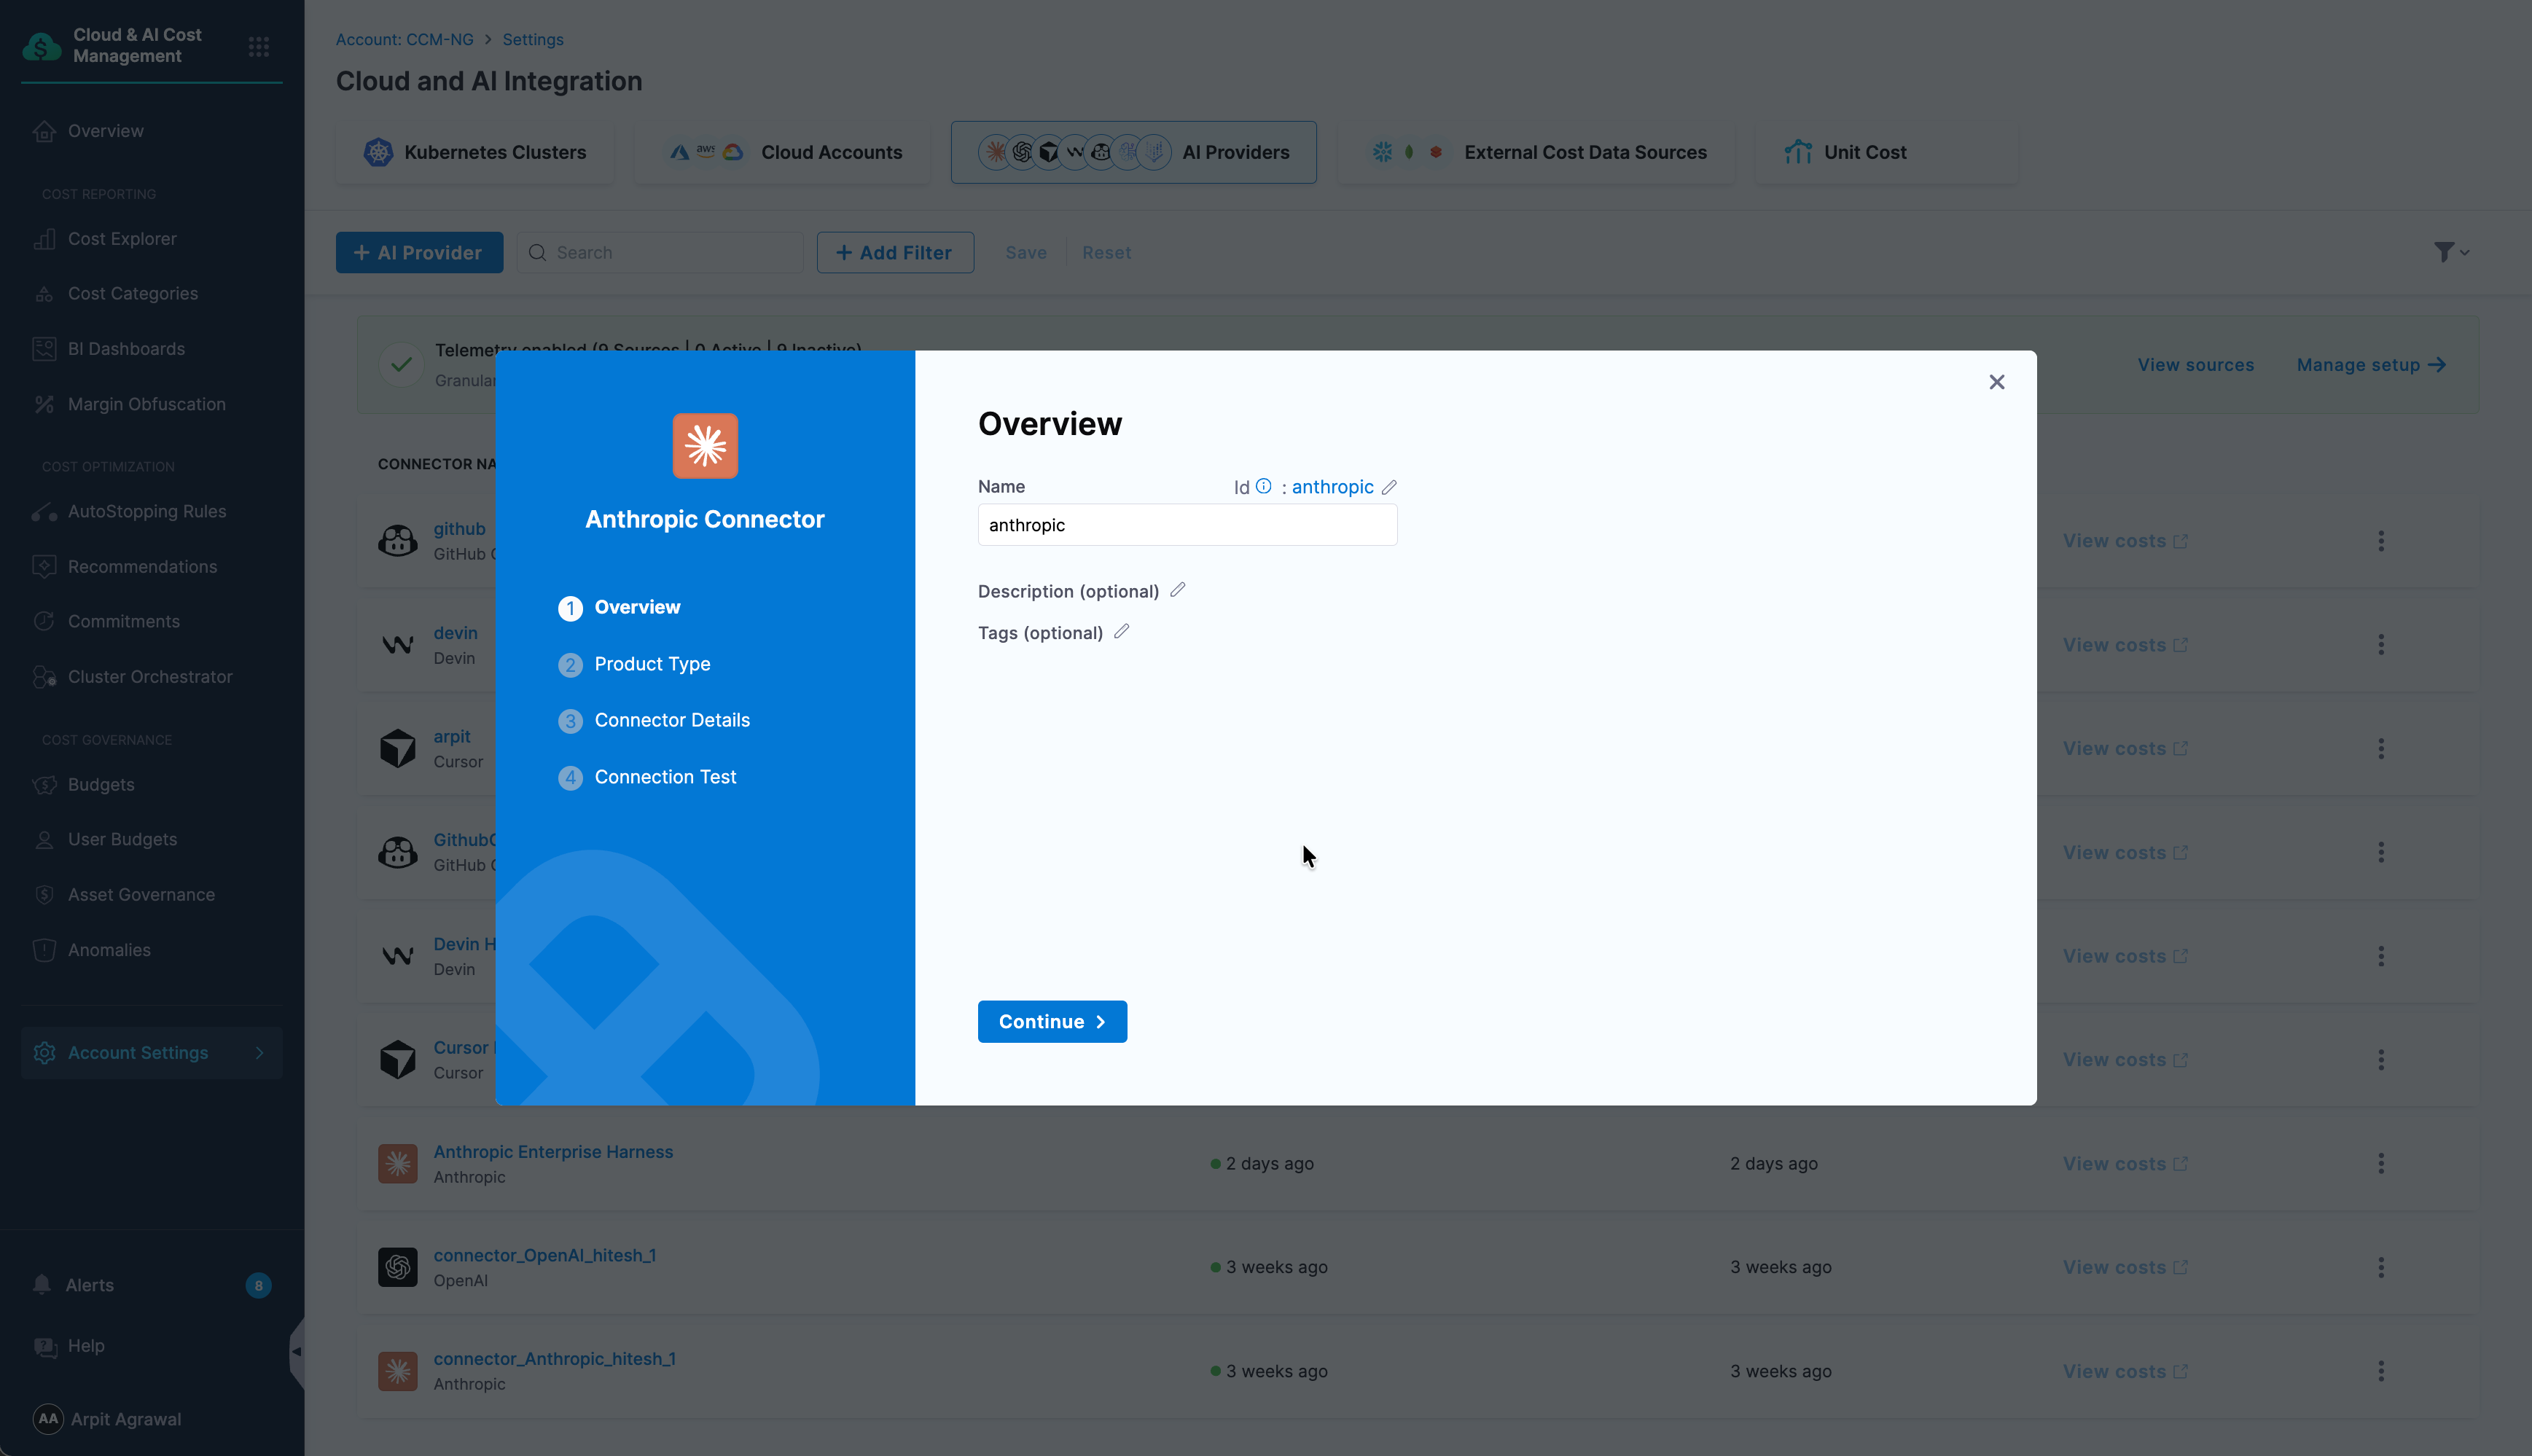Open connector_OpenAI_hitesh_1 connector
This screenshot has height=1456, width=2532.
tap(544, 1255)
